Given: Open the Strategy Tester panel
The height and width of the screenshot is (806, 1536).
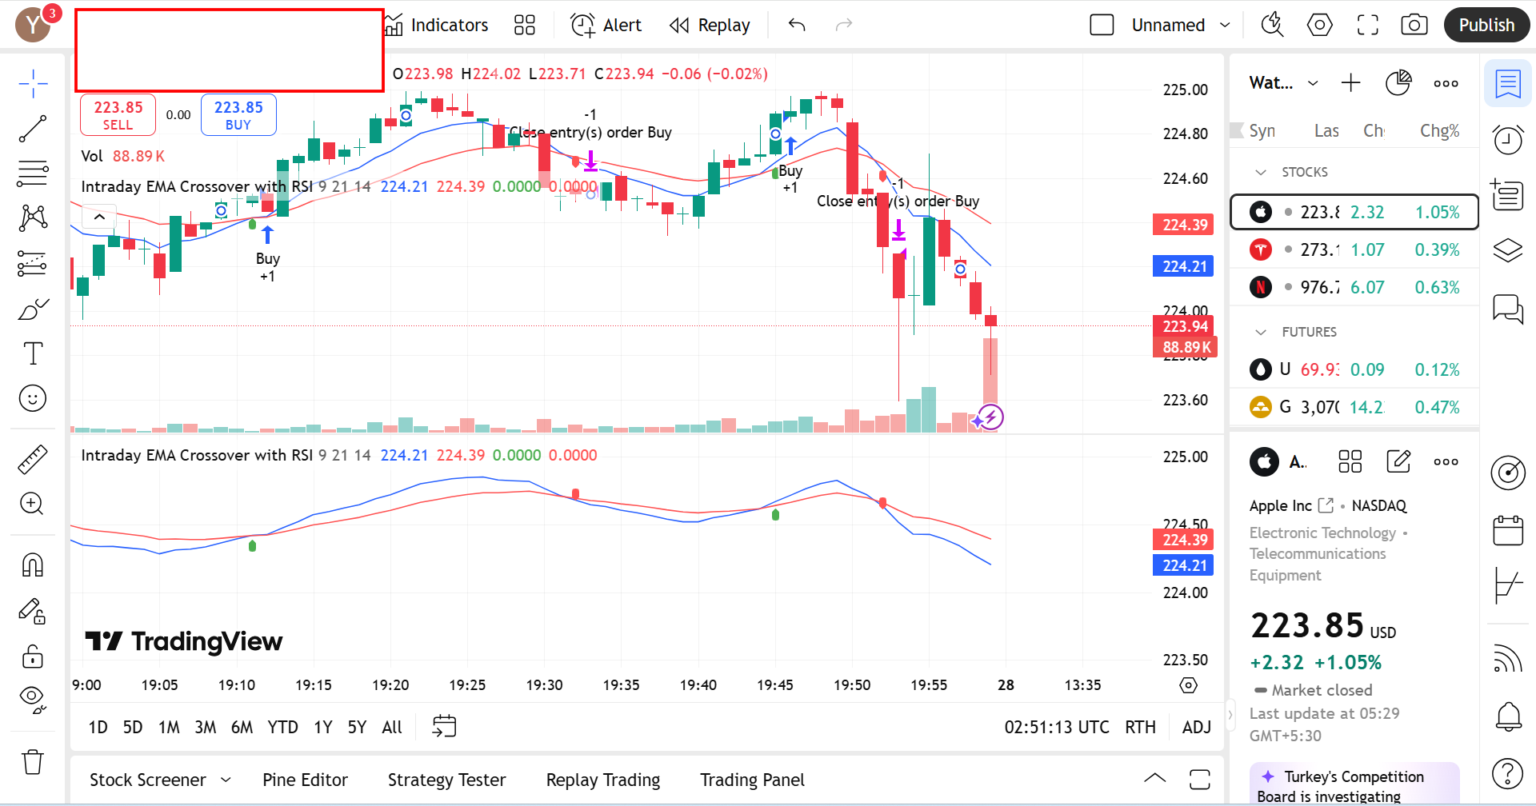Looking at the screenshot, I should click(446, 779).
